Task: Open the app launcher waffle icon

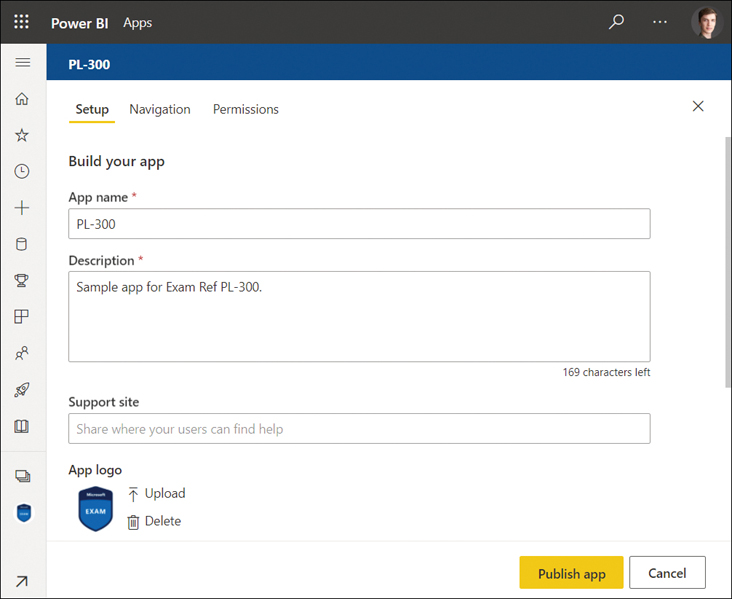Action: point(21,22)
